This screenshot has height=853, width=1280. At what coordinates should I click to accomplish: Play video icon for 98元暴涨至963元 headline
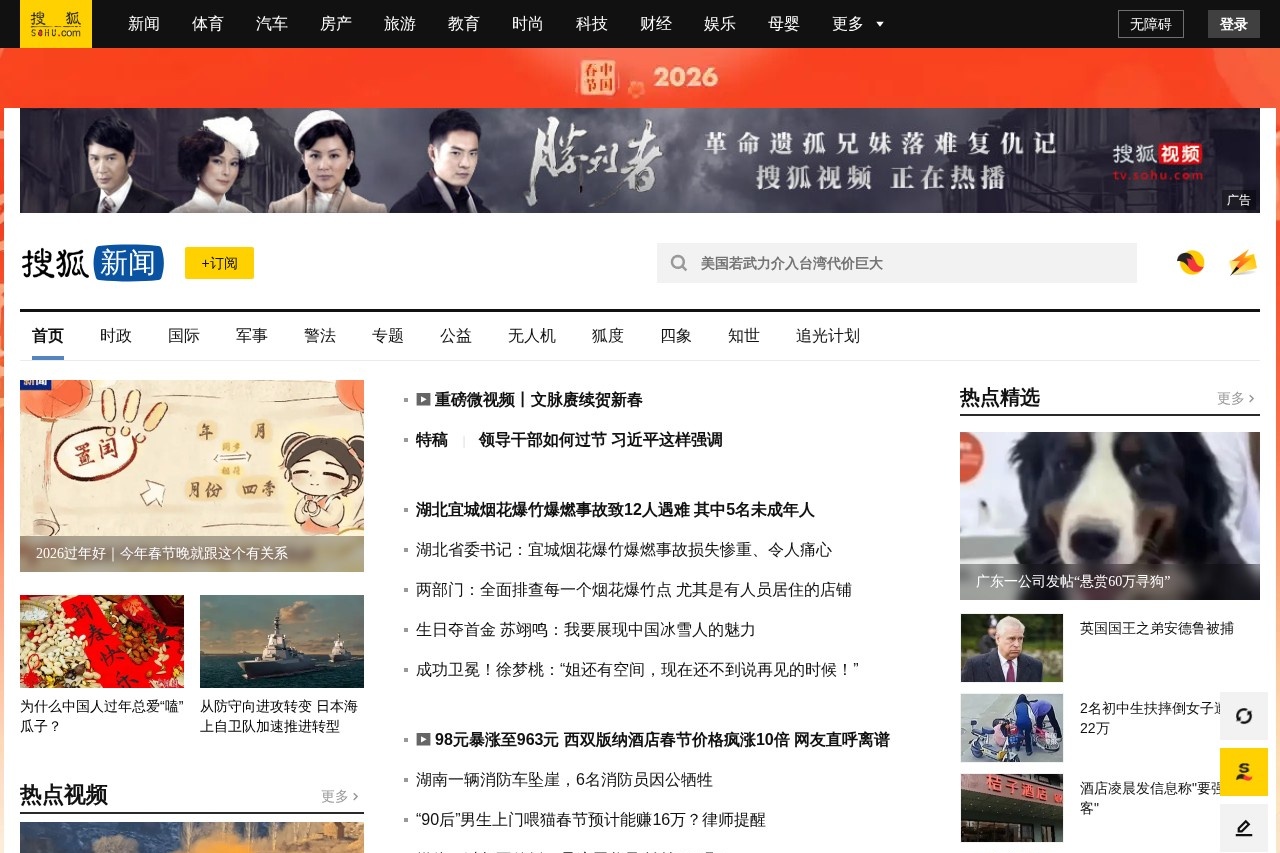click(423, 739)
